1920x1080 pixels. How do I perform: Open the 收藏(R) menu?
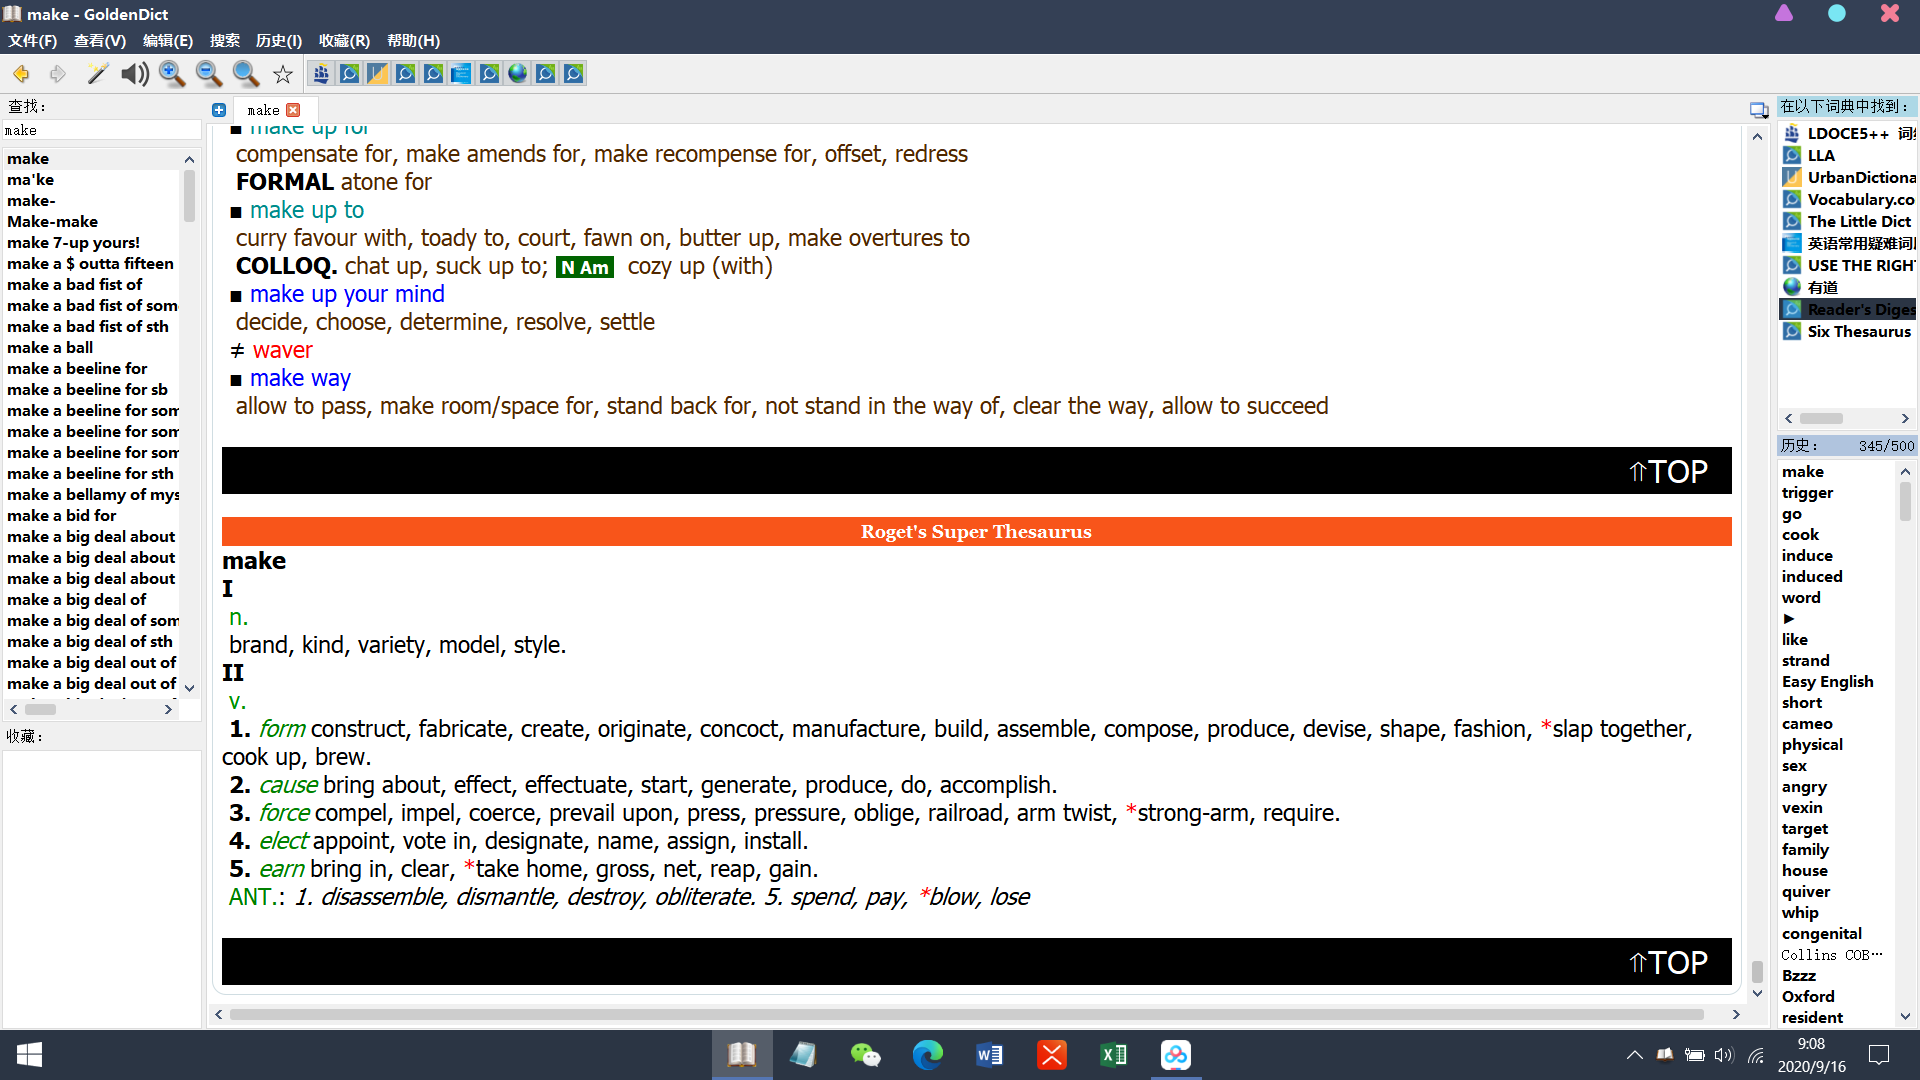[344, 40]
